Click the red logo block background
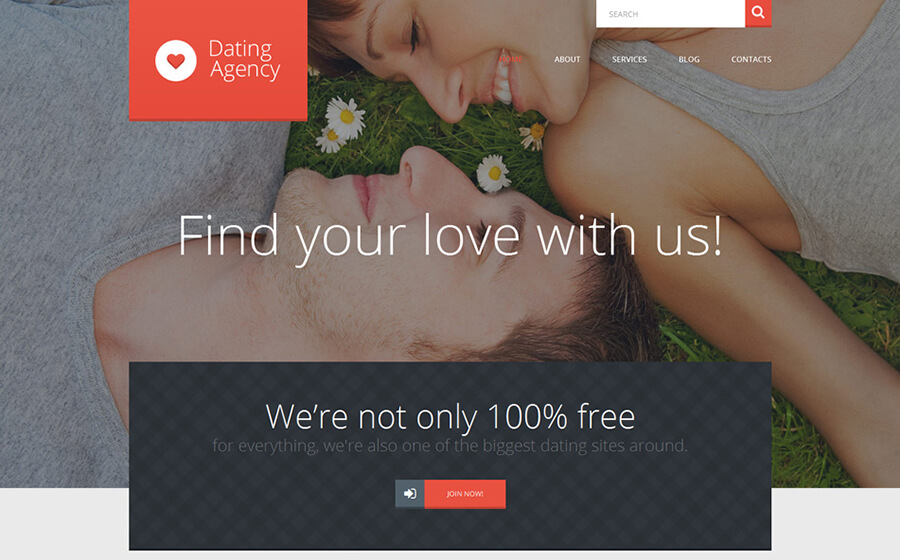Screen dimensions: 900x560 [218, 103]
